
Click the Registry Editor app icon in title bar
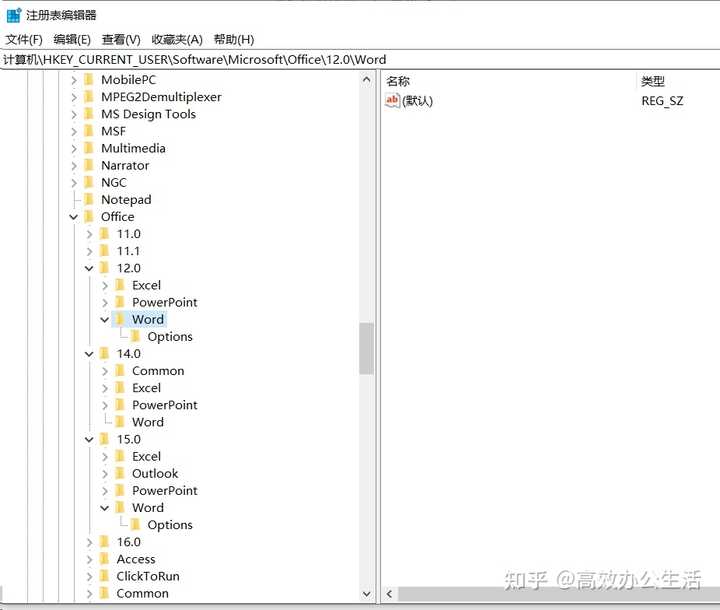[x=14, y=15]
